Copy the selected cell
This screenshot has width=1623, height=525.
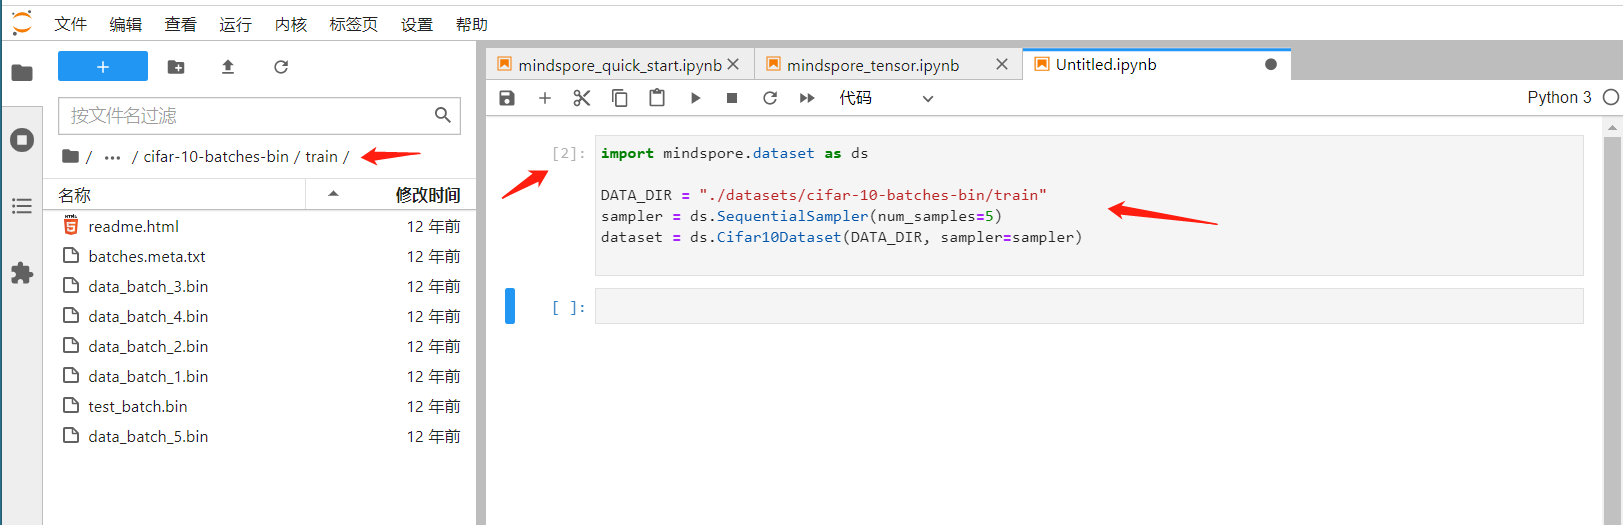(x=620, y=98)
